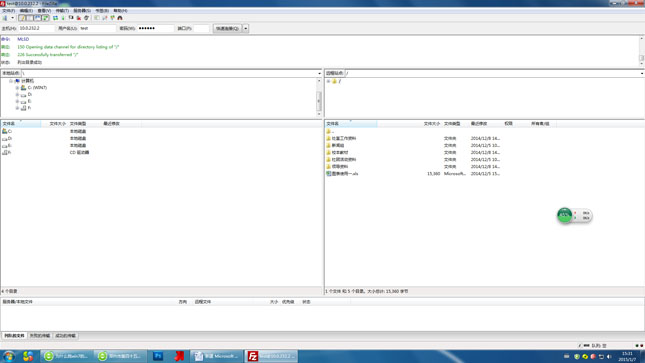Expand the E: drive tree node
The height and width of the screenshot is (363, 645).
(17, 101)
